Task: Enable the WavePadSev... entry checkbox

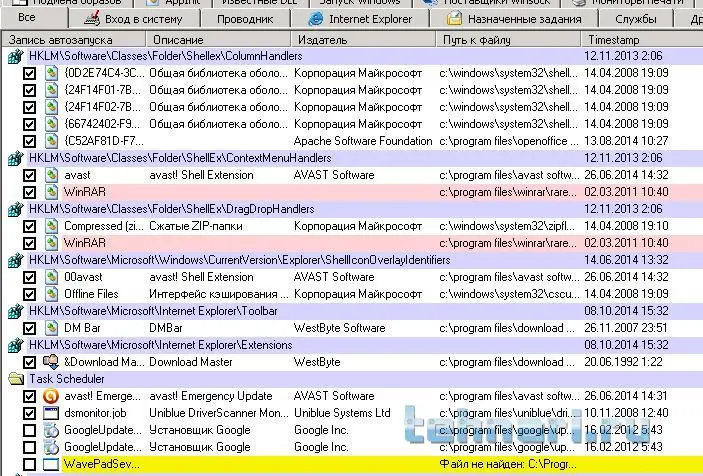Action: click(x=30, y=464)
